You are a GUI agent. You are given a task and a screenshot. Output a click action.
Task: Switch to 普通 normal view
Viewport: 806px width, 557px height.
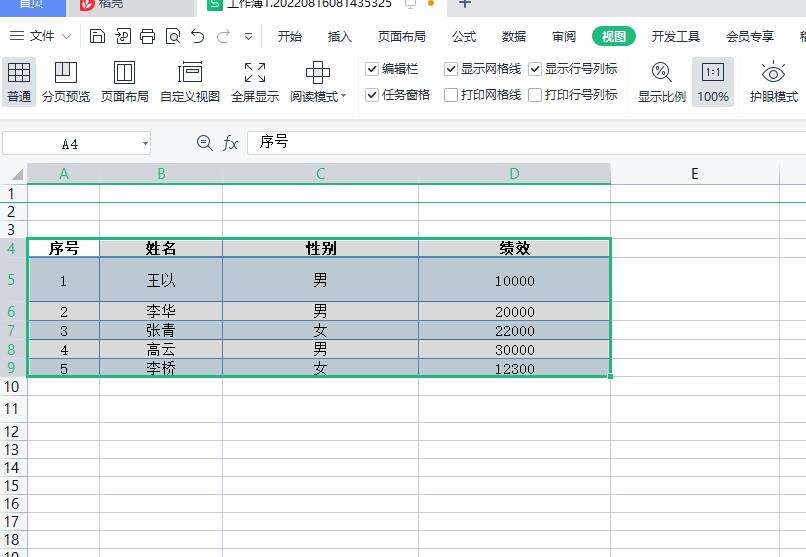point(19,82)
